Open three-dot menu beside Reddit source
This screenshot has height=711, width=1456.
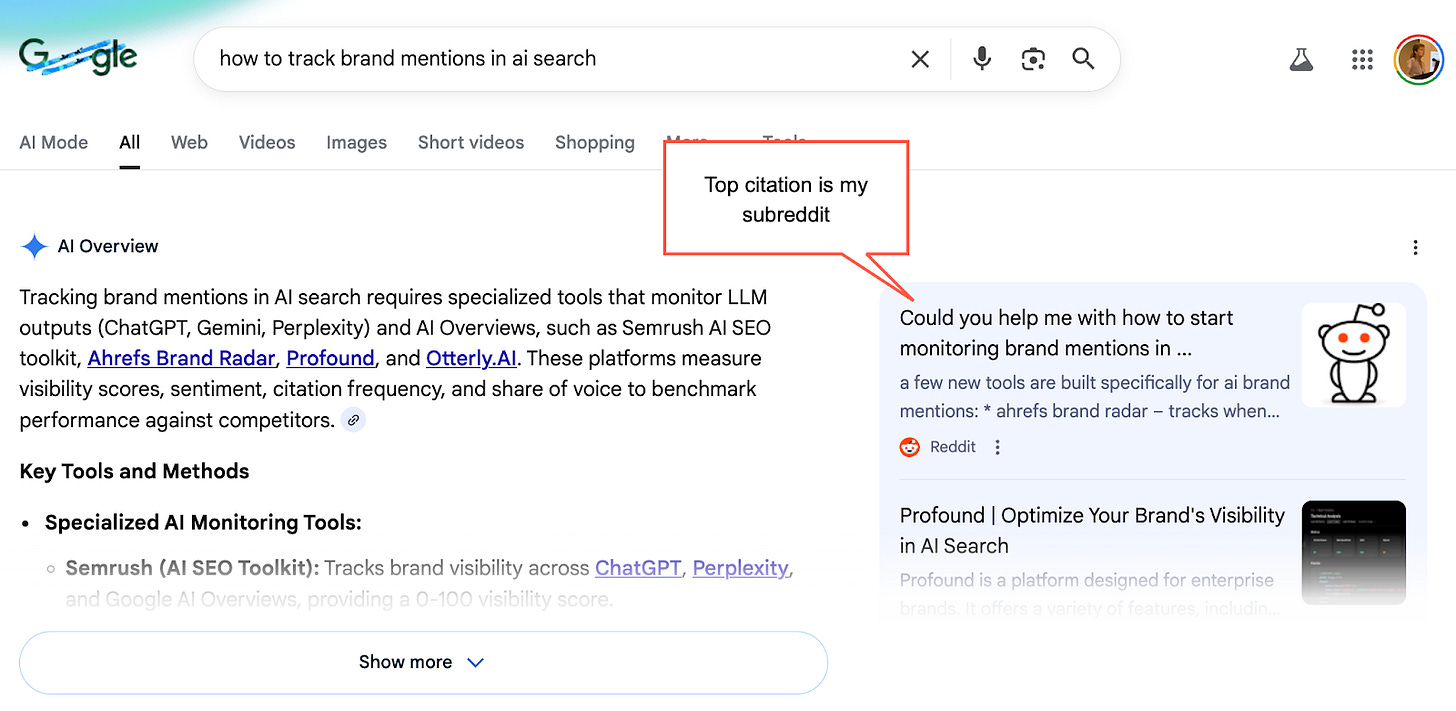[997, 447]
